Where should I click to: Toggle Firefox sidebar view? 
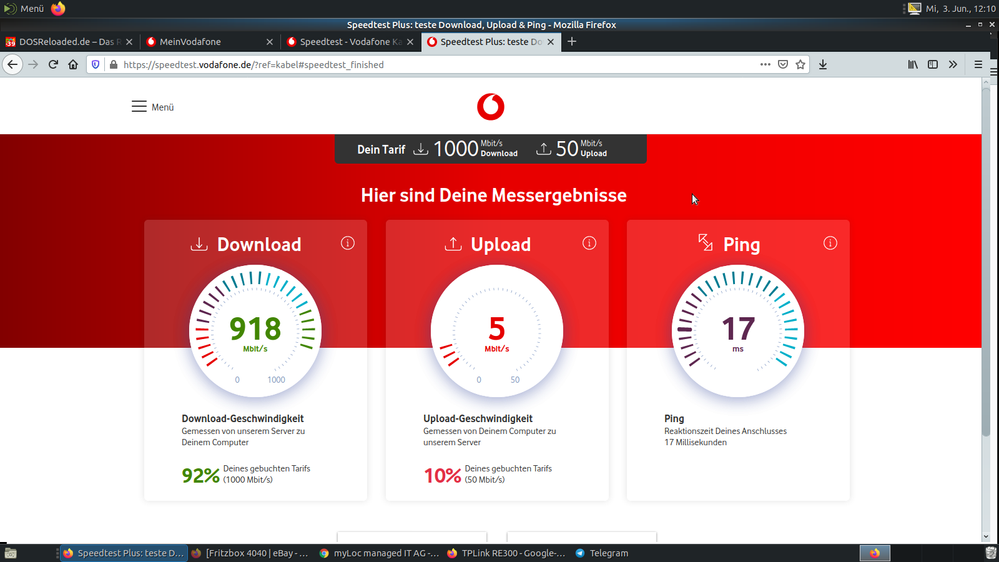[x=933, y=64]
